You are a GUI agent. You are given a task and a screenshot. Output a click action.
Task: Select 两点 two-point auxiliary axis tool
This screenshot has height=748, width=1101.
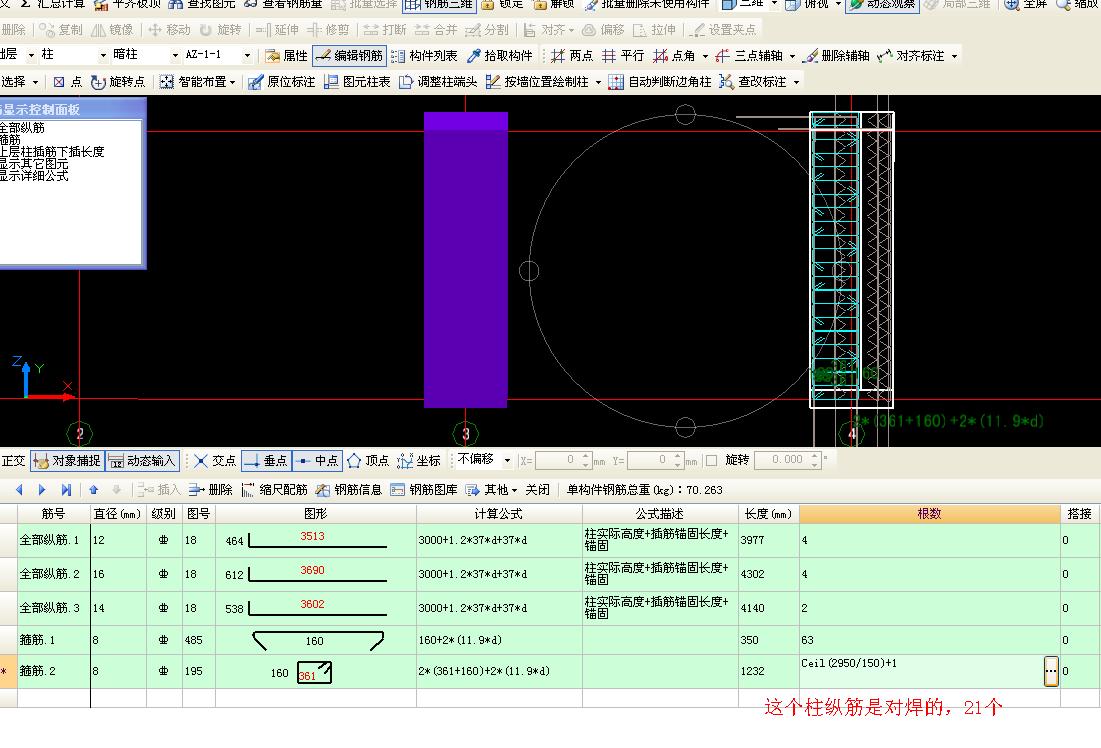pos(572,55)
